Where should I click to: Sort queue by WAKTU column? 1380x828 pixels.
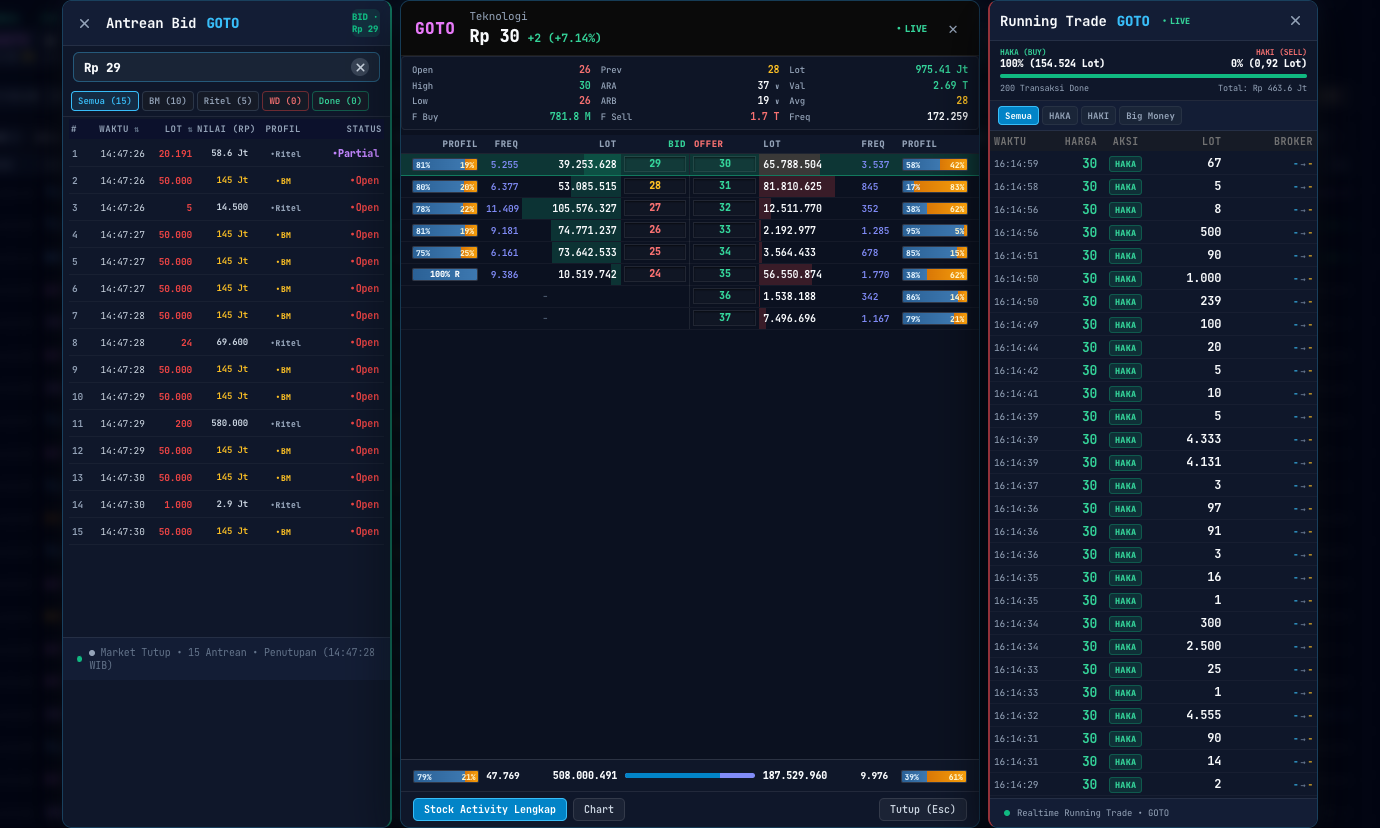(119, 129)
